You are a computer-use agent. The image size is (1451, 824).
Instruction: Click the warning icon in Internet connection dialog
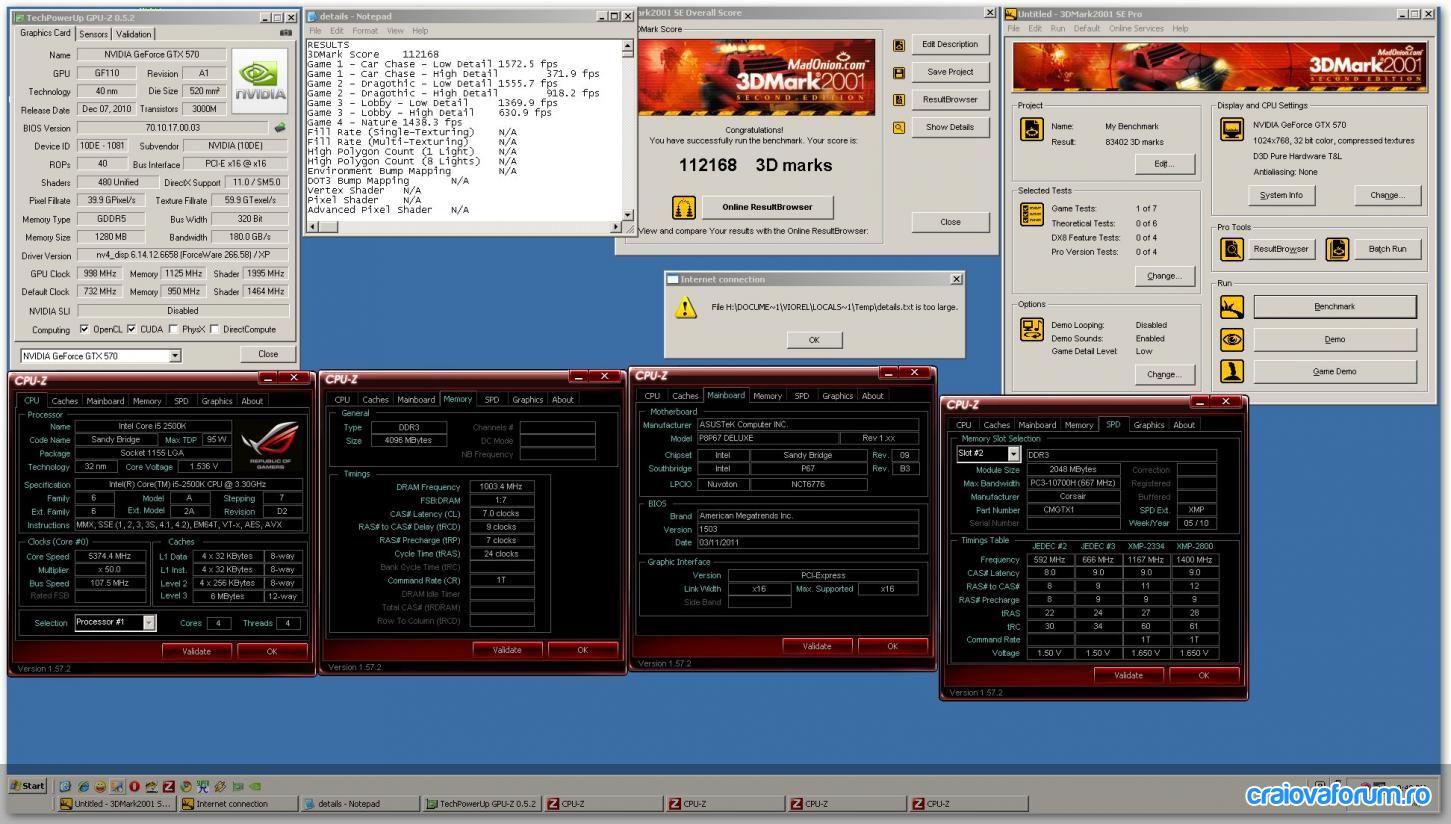coord(685,309)
